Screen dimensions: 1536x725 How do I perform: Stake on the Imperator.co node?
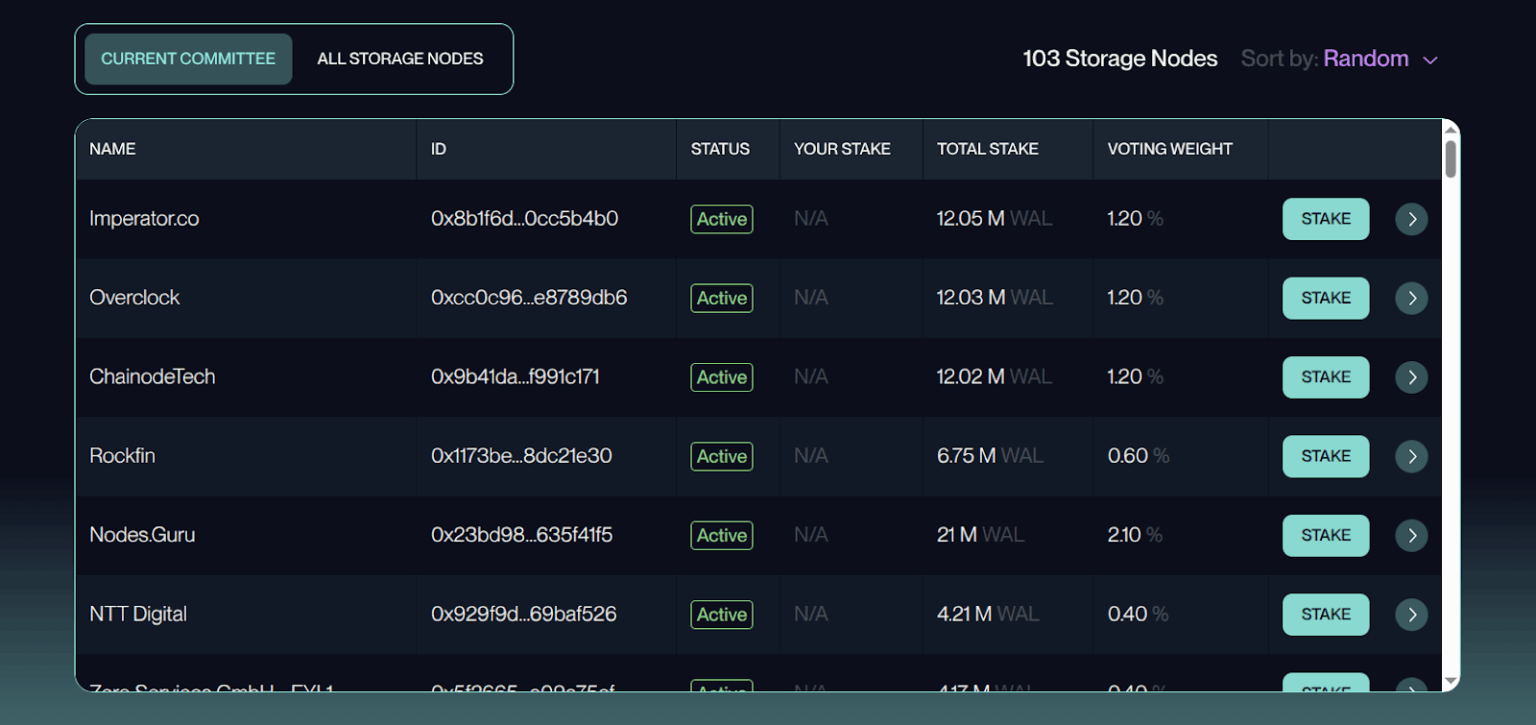point(1325,219)
